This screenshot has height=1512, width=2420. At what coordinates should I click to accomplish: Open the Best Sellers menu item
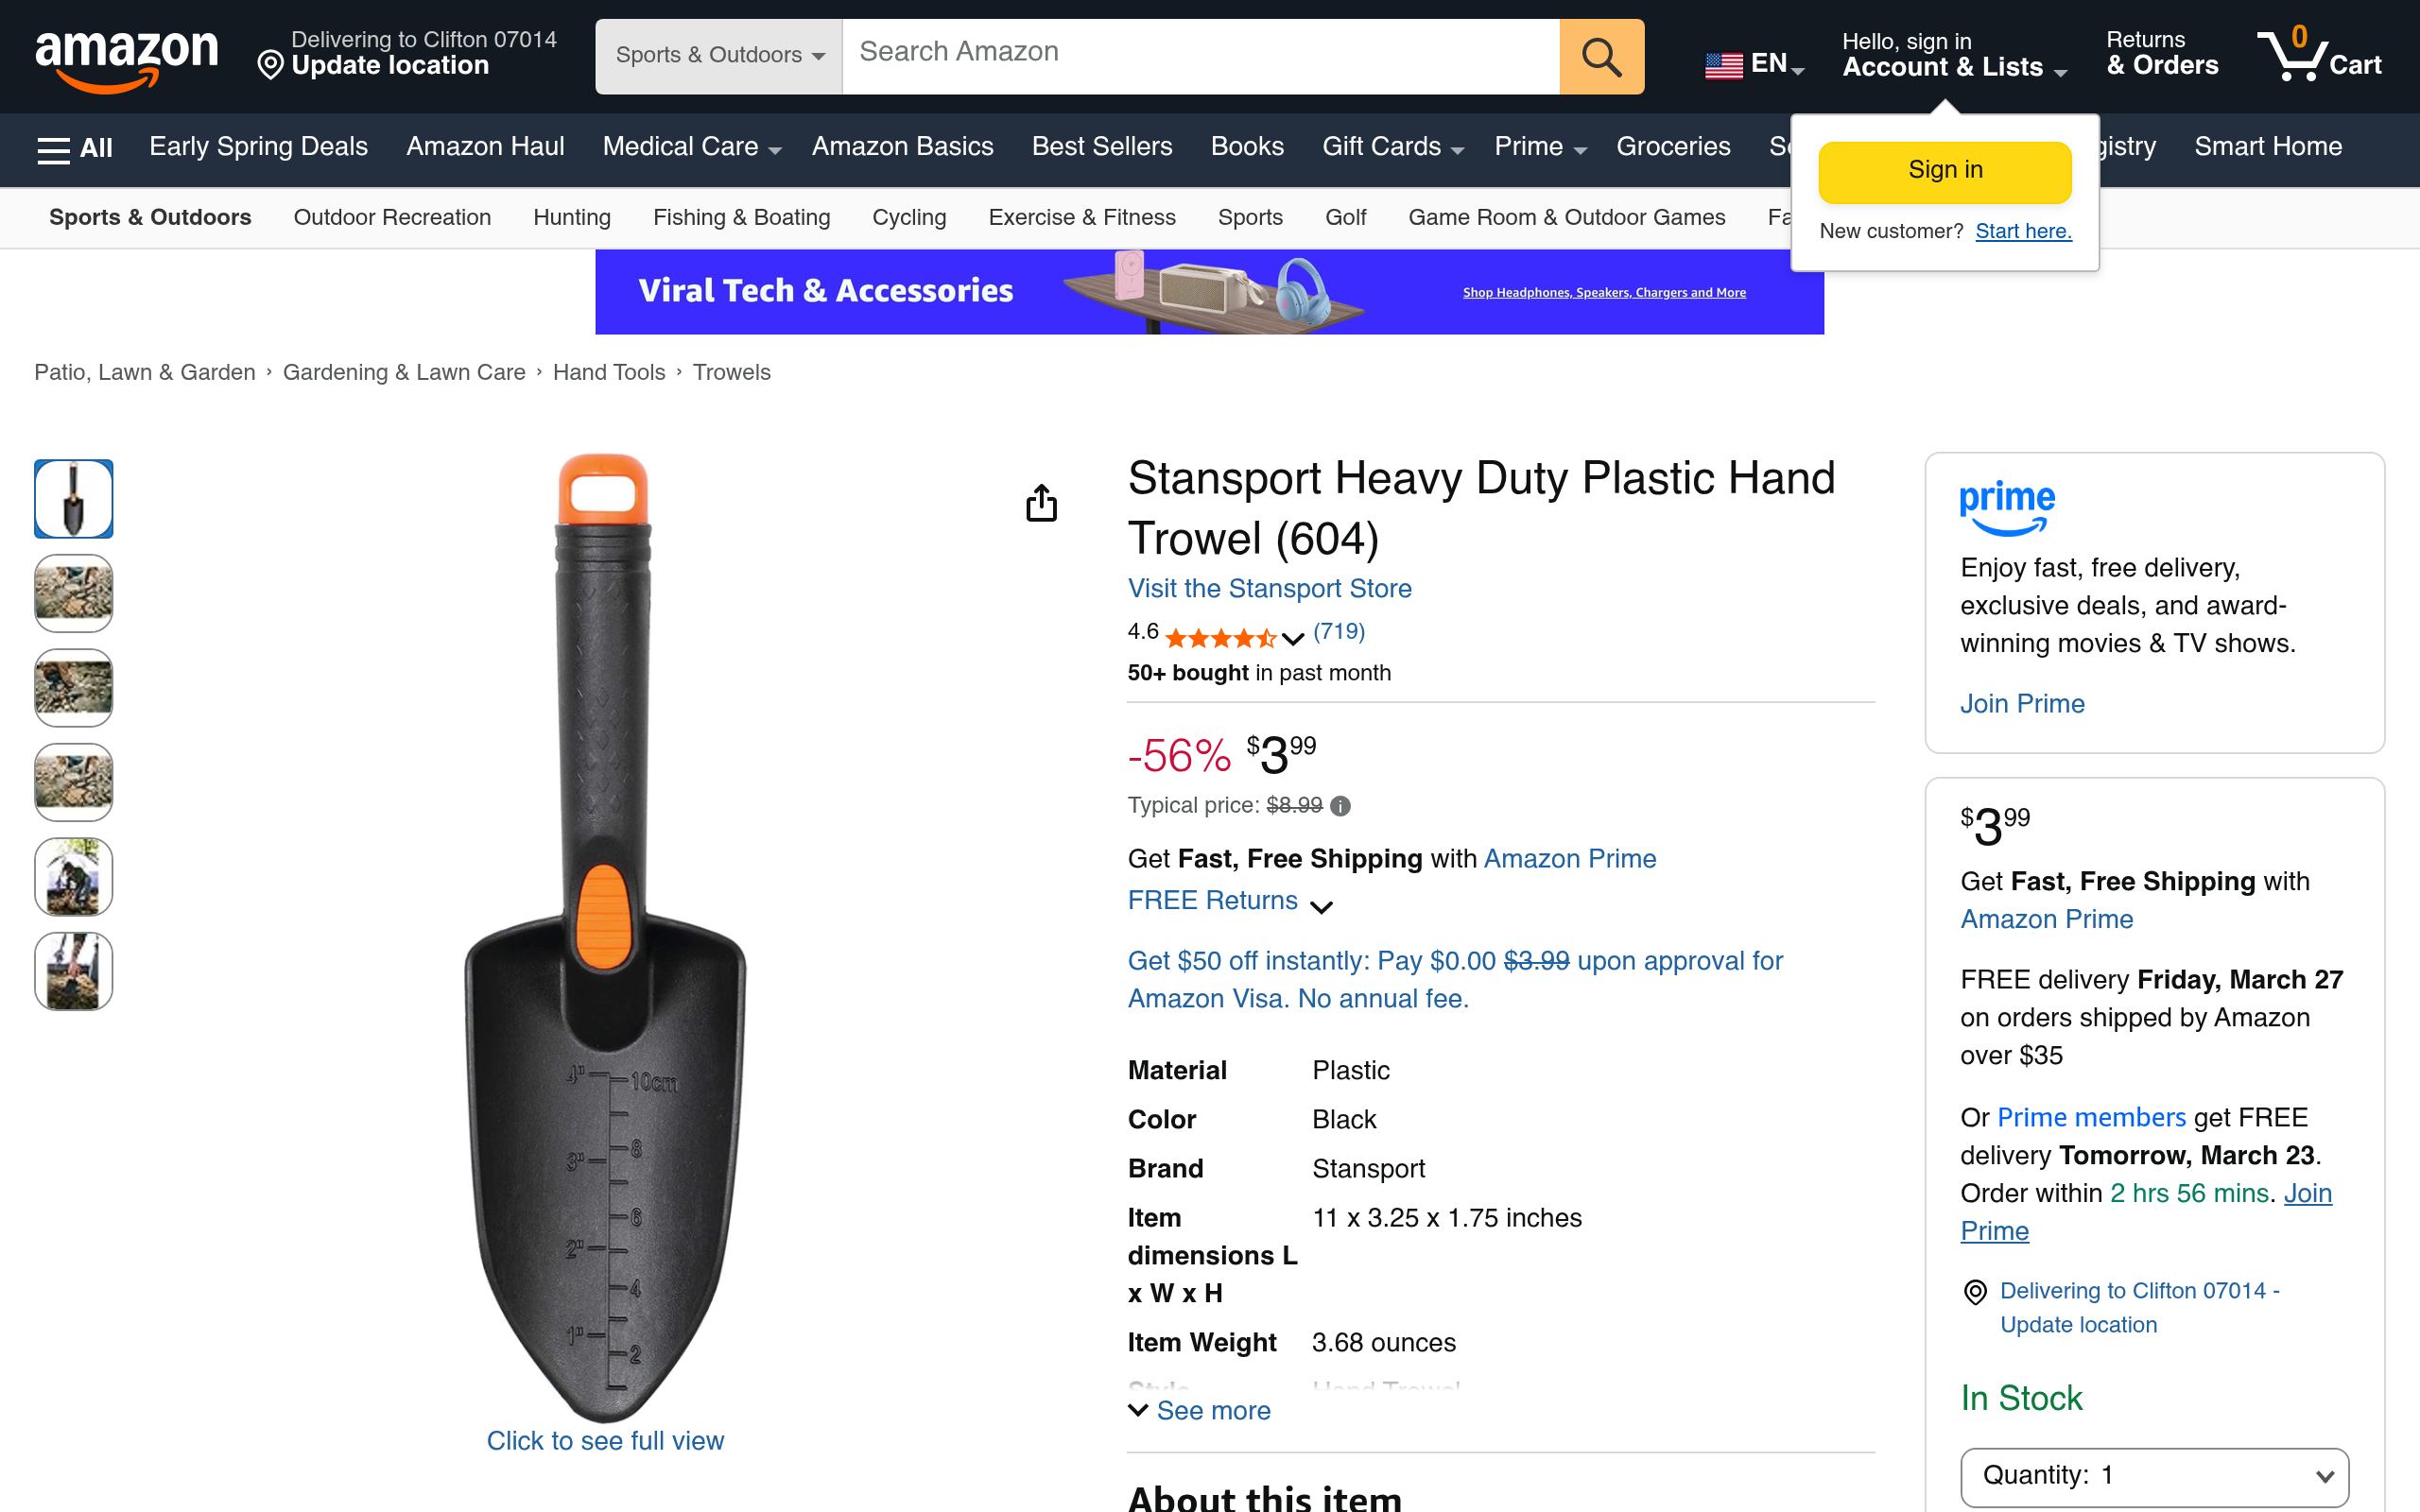[x=1101, y=147]
